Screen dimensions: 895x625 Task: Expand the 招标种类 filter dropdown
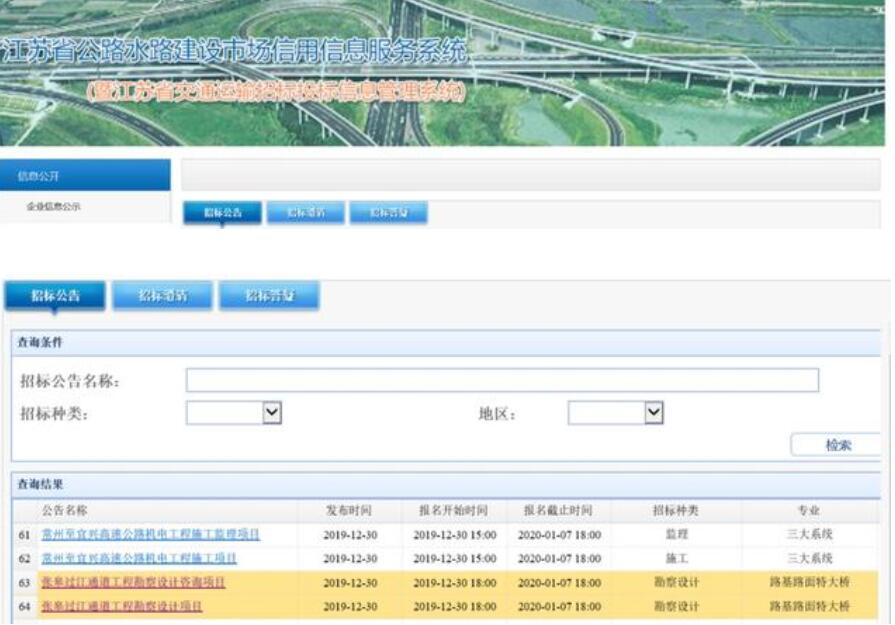[234, 413]
